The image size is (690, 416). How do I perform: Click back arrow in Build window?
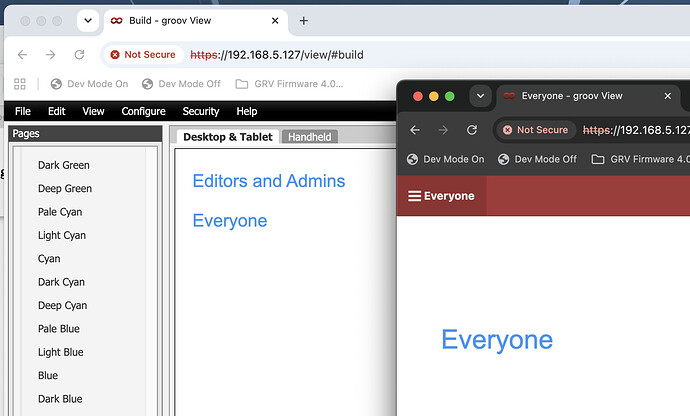click(22, 55)
